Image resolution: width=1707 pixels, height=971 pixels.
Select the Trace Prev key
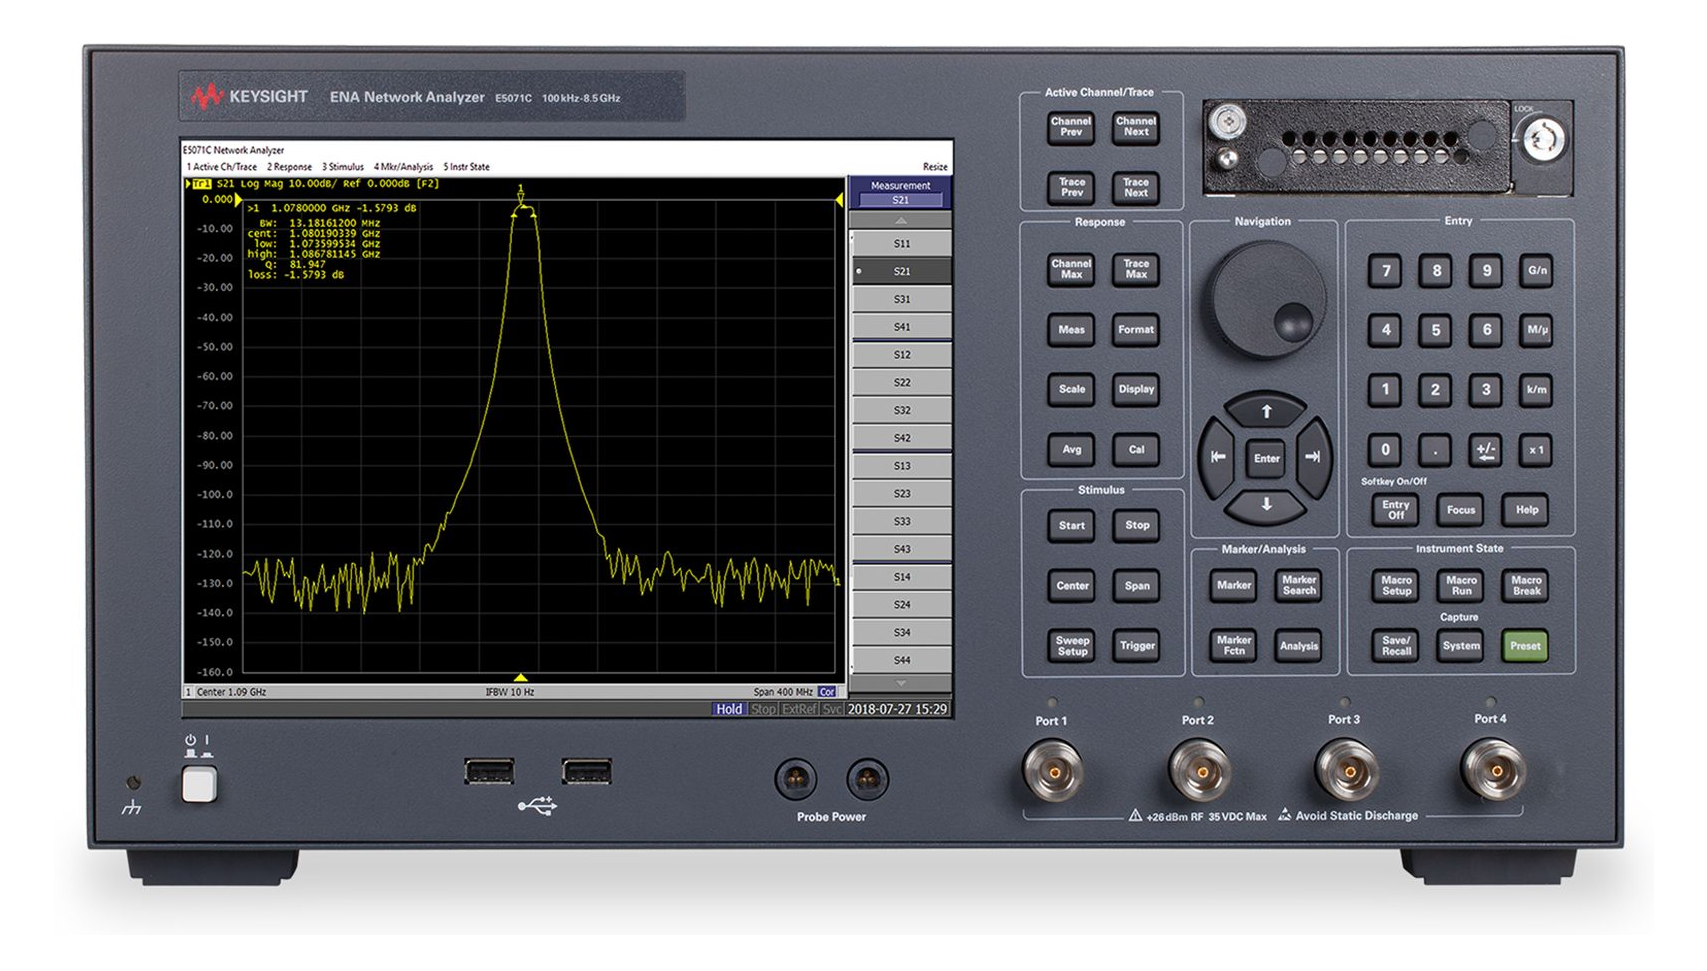click(1071, 187)
